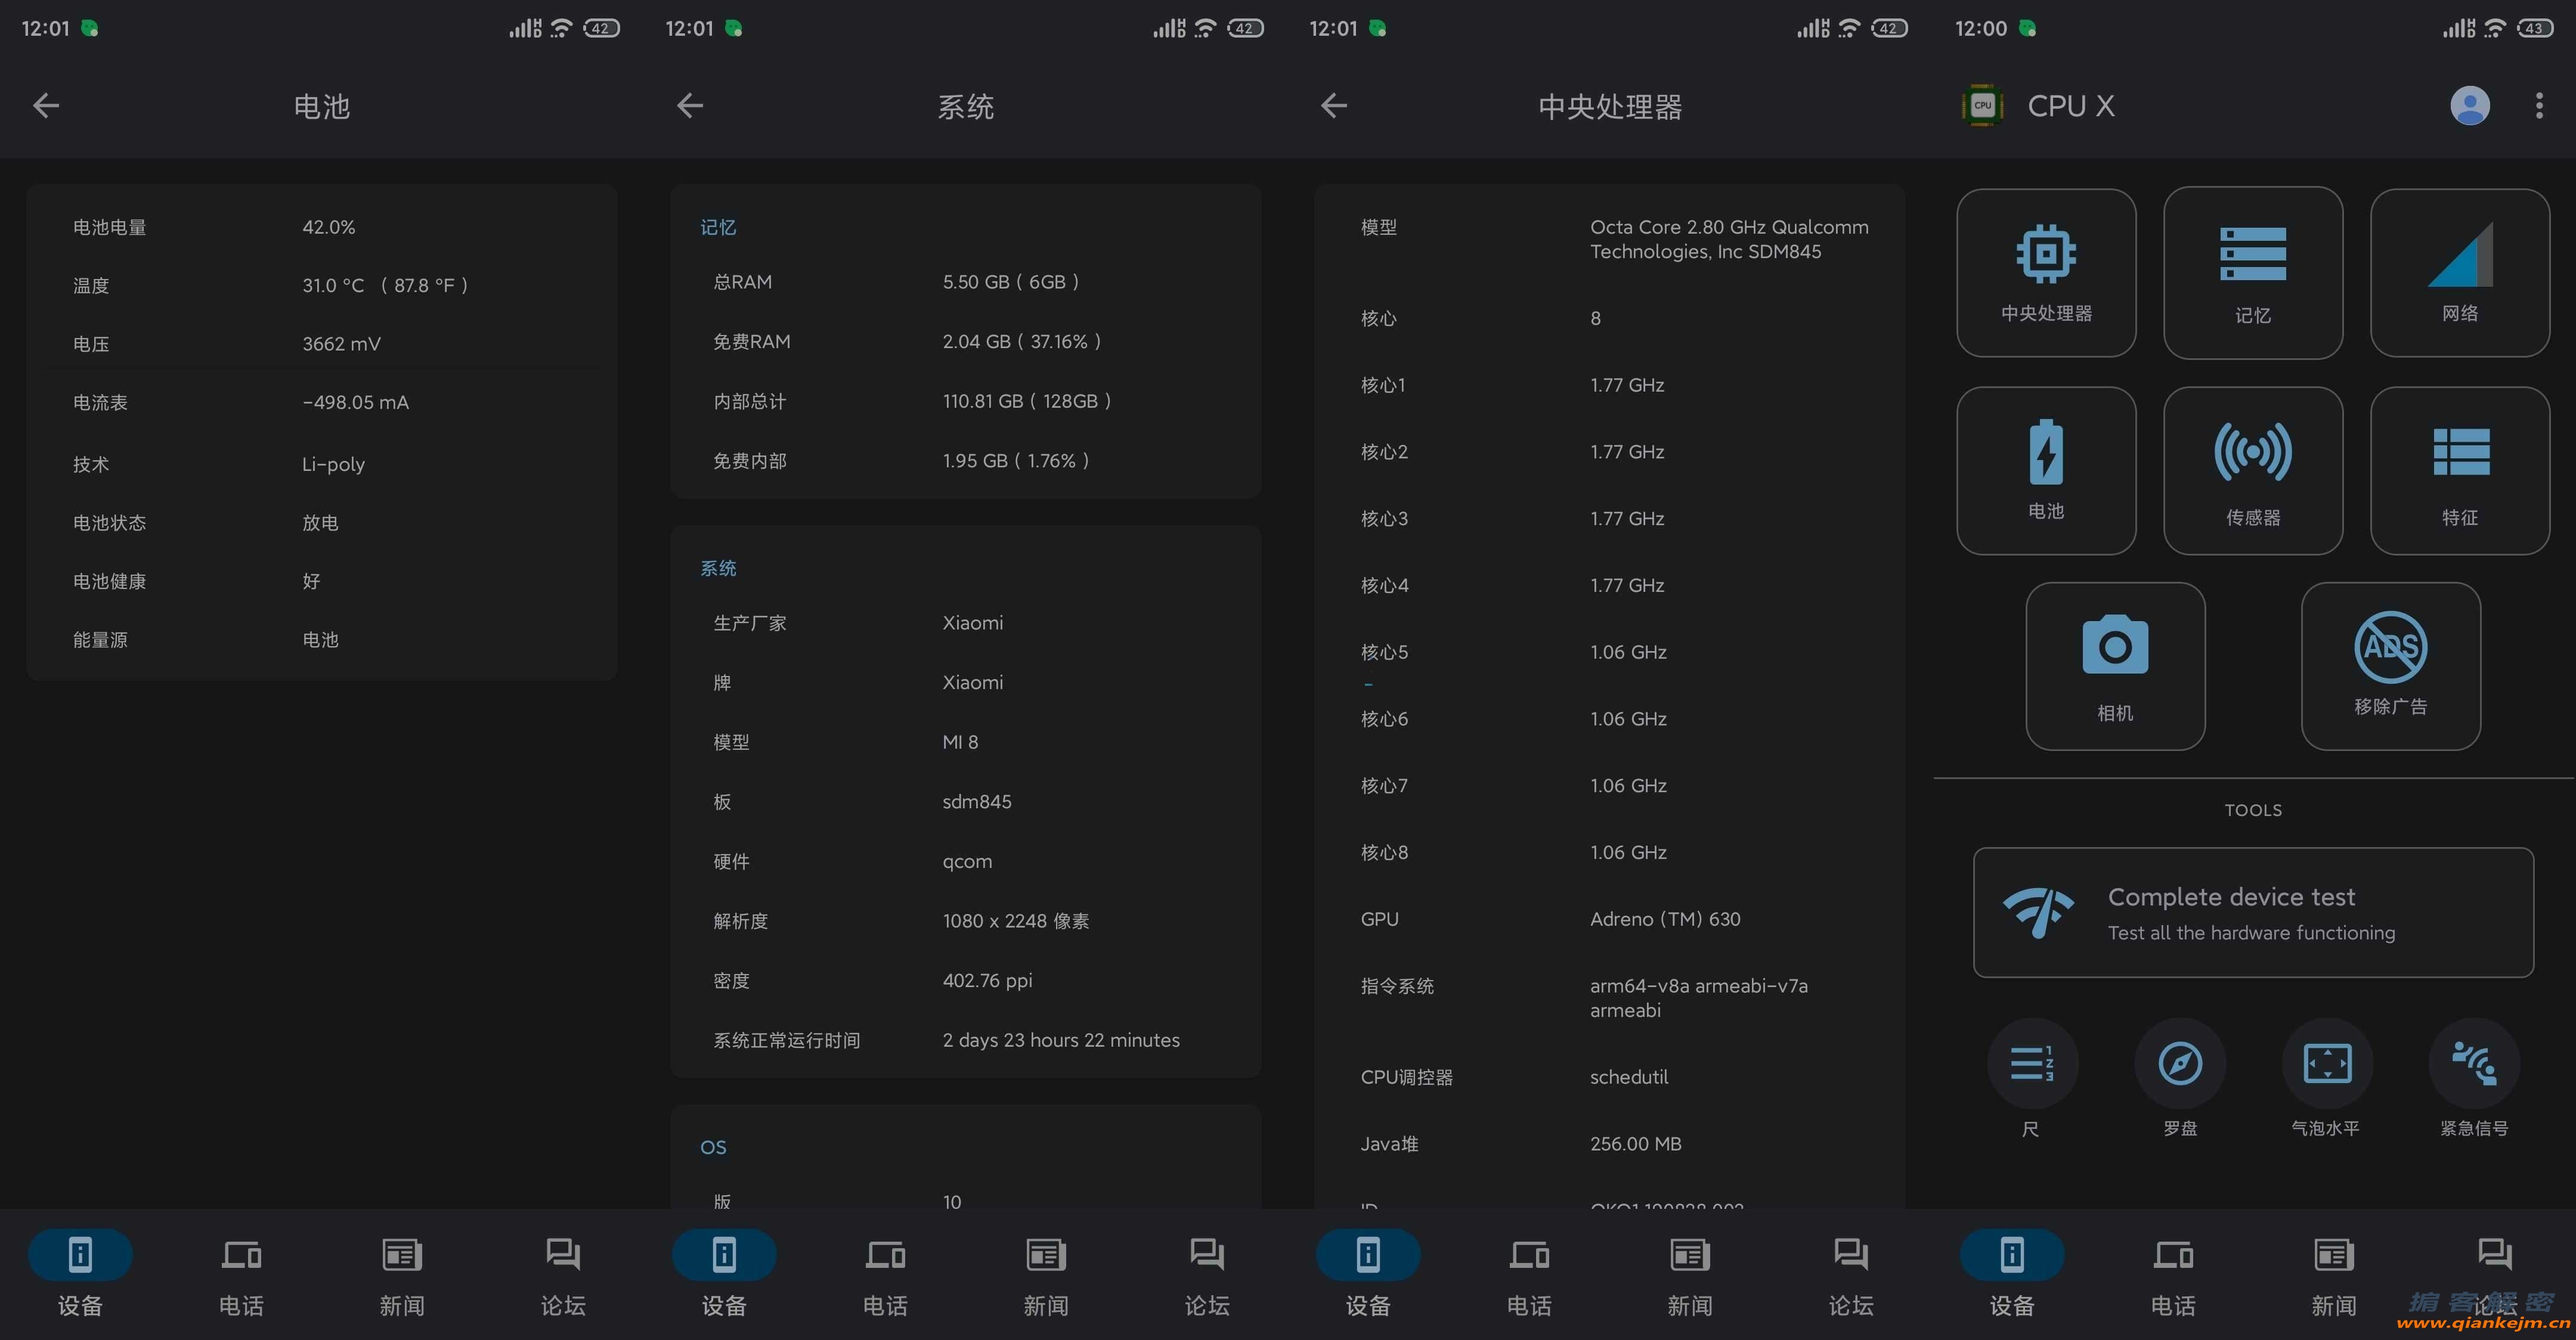The image size is (2576, 1340).
Task: Select 新闻 tab on the CPU X home screen
Action: (2334, 1276)
